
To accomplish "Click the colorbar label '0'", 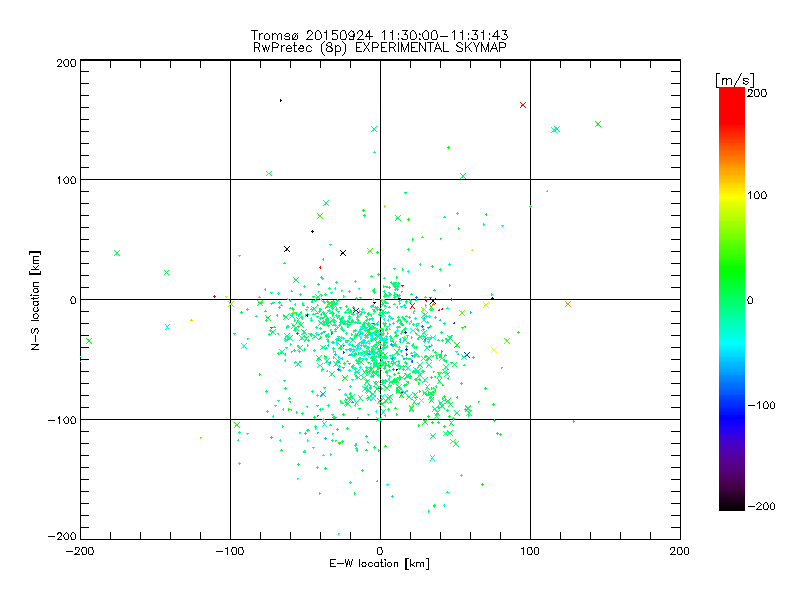I will pos(750,300).
